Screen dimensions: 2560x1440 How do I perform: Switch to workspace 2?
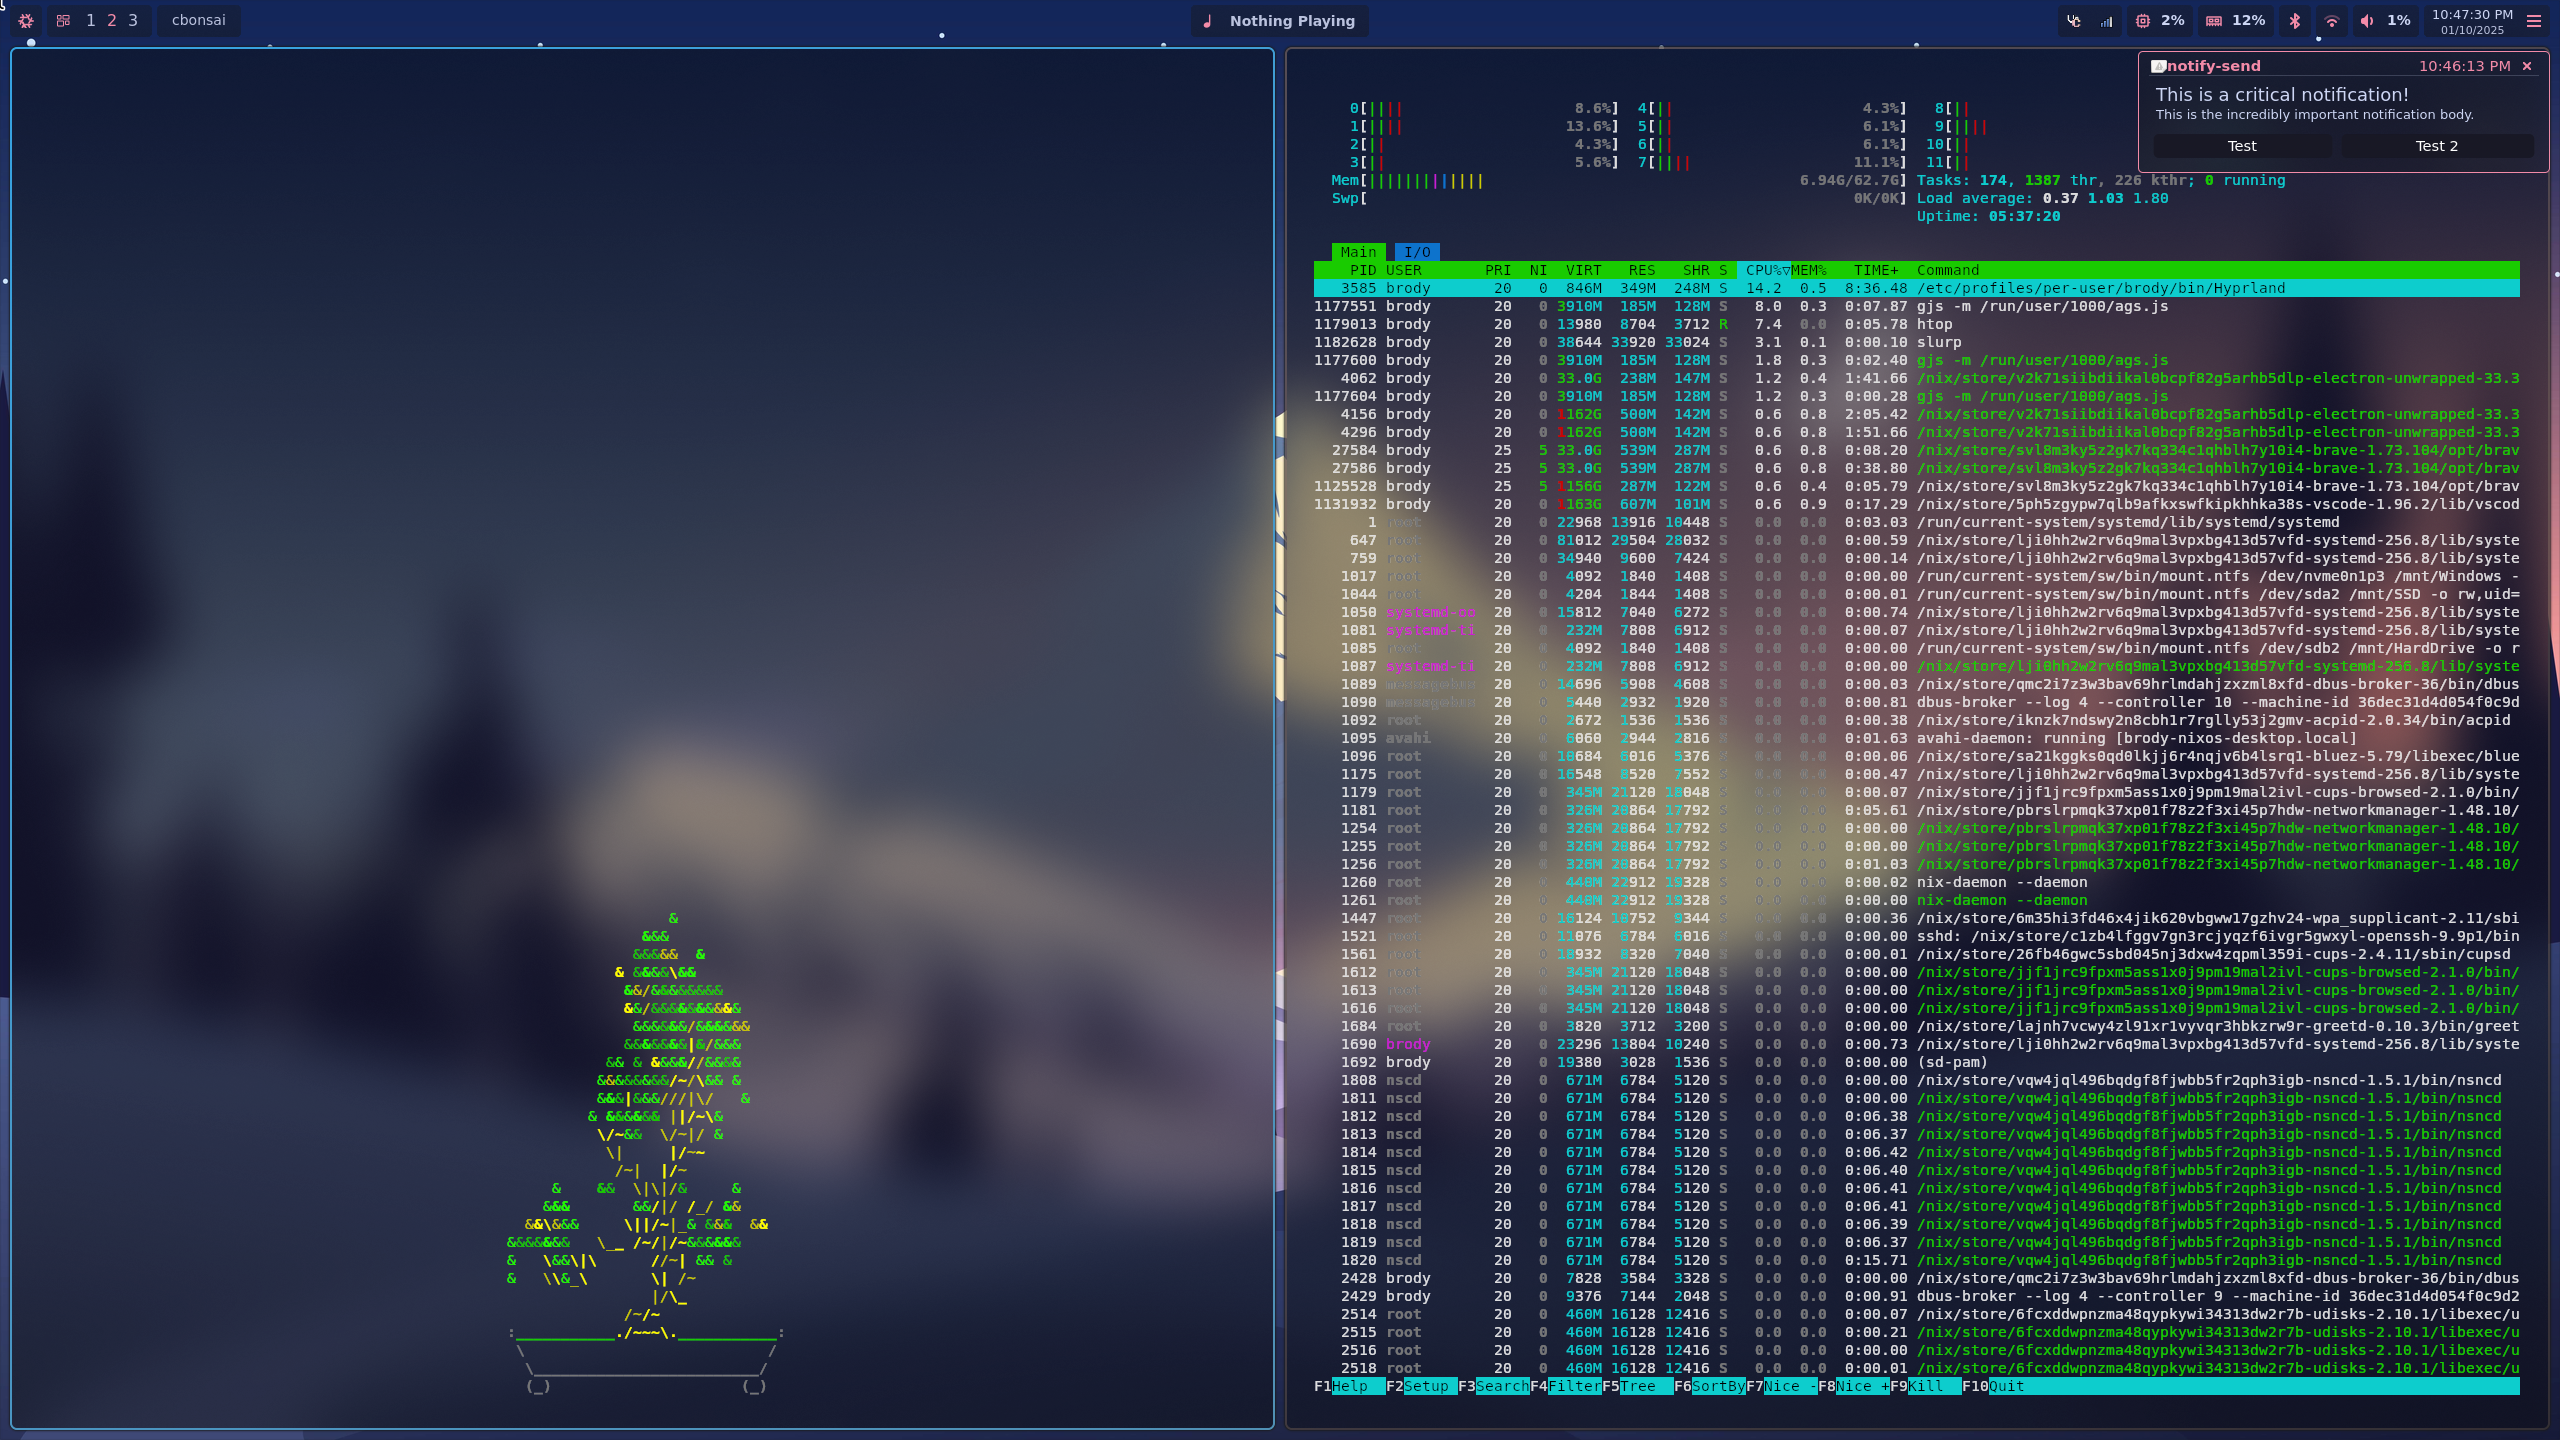(111, 20)
